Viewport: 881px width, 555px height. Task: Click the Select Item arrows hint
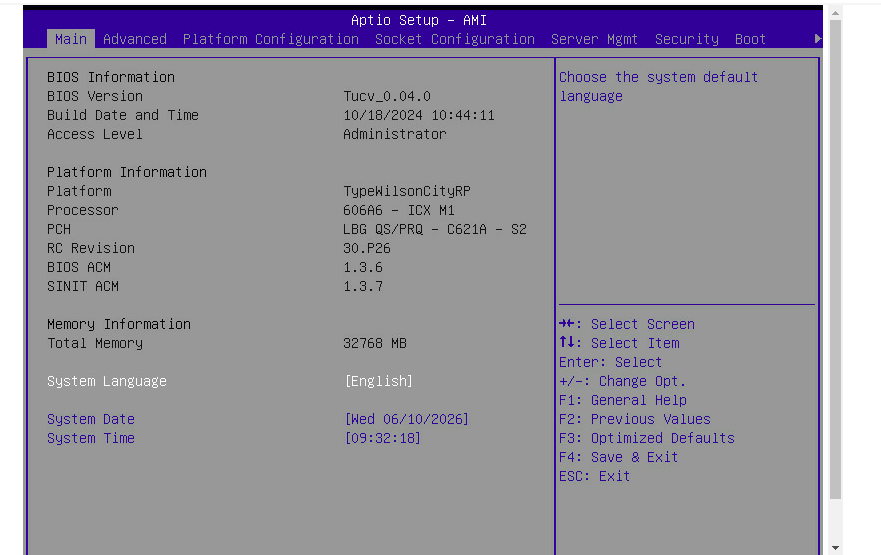(619, 343)
